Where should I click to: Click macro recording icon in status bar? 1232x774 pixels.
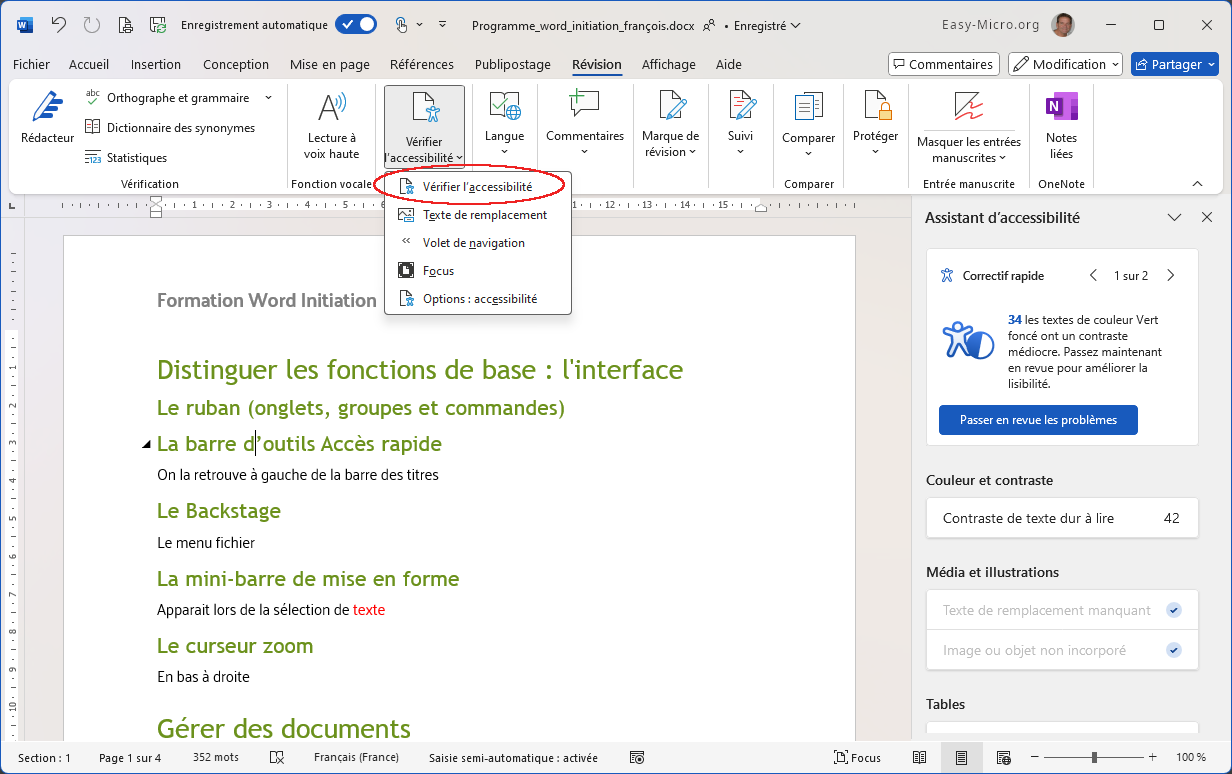tap(637, 758)
